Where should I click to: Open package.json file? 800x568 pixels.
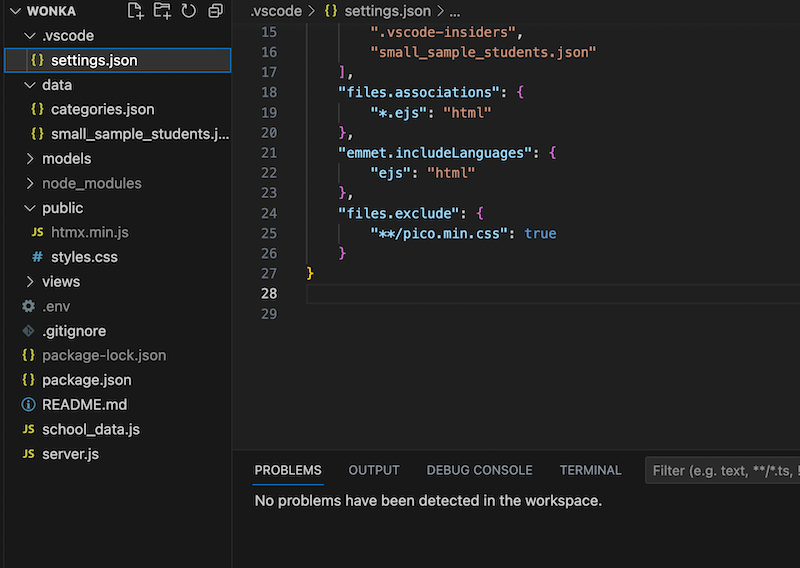(118, 380)
